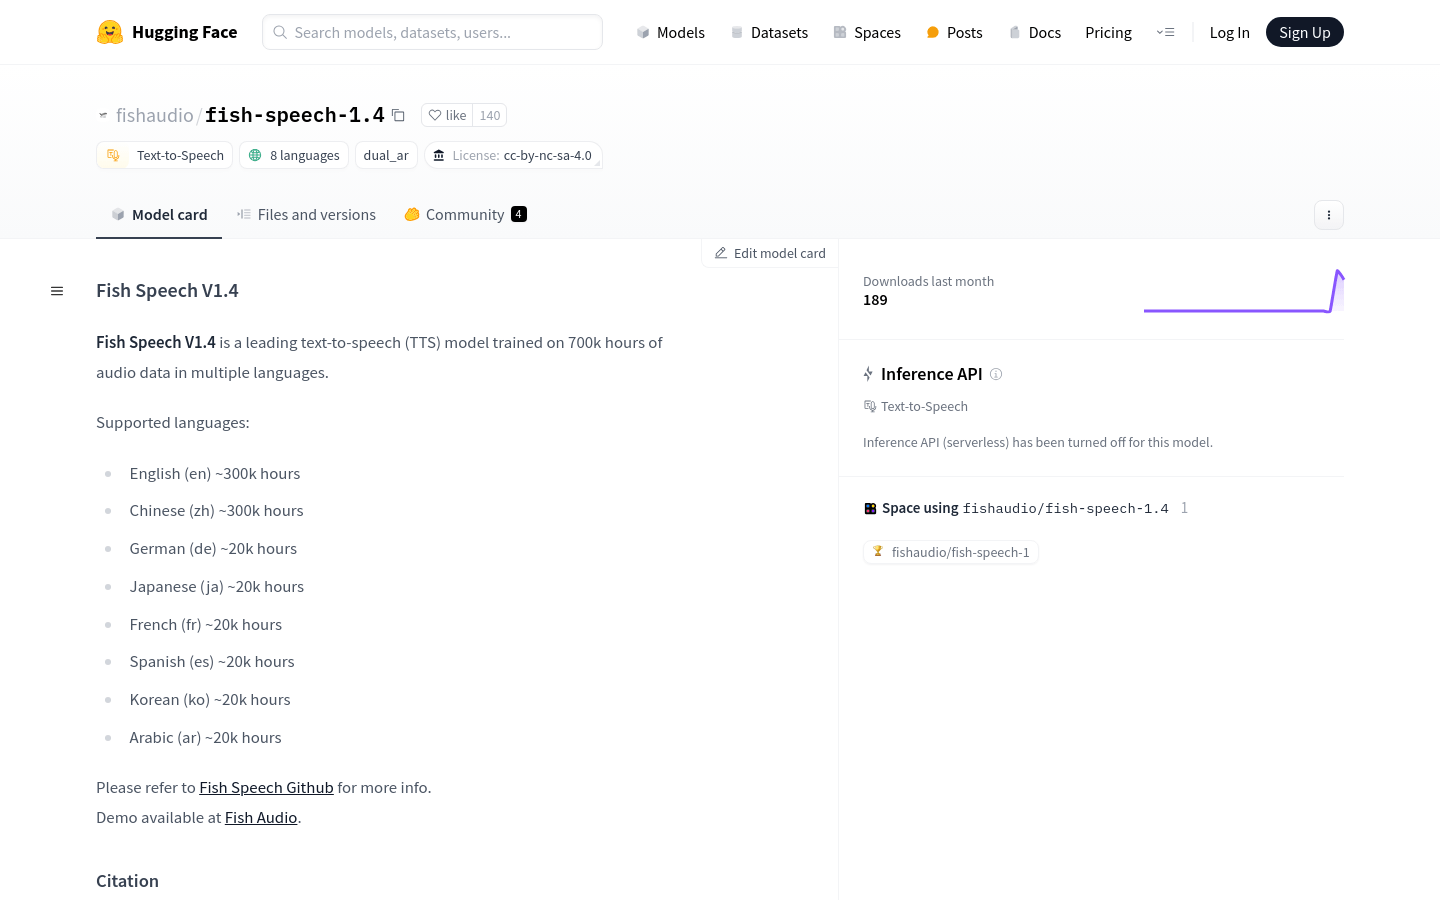This screenshot has width=1440, height=900.
Task: Click the fishaudio organization avatar icon
Action: (103, 115)
